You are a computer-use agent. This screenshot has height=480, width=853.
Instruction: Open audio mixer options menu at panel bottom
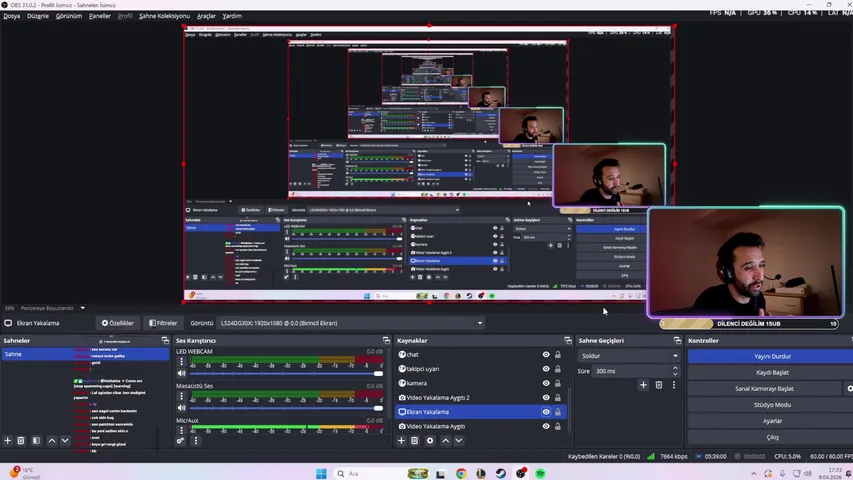(x=196, y=441)
